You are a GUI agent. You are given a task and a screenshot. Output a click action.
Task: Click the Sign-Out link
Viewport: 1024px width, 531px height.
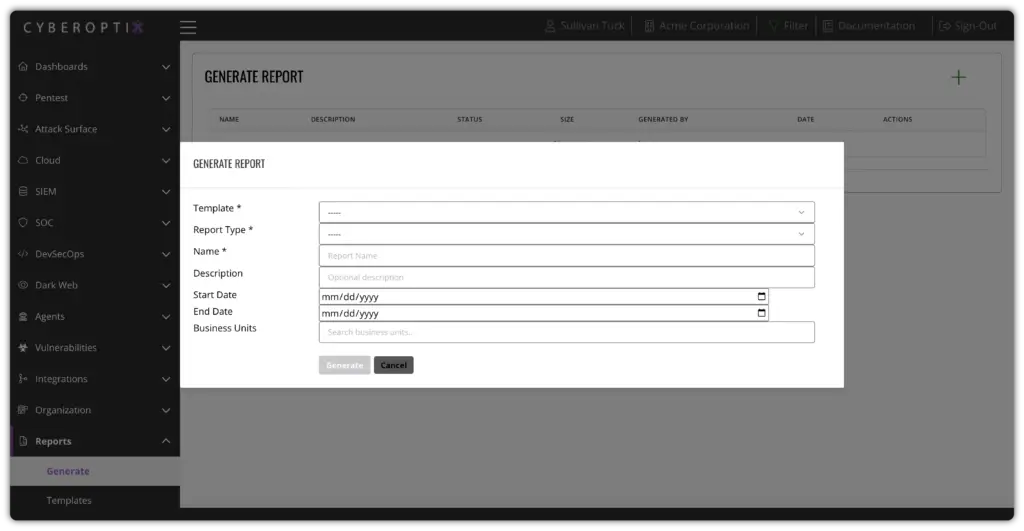pos(967,26)
